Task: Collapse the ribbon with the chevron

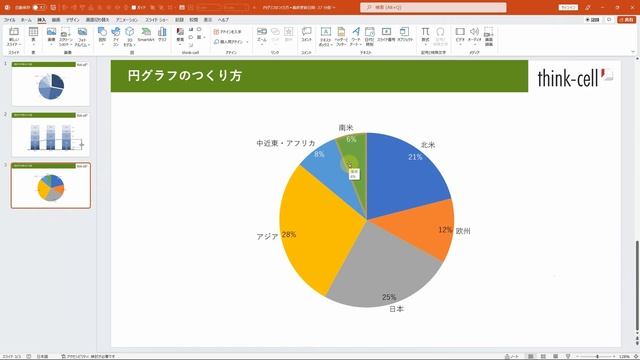Action: tap(633, 52)
